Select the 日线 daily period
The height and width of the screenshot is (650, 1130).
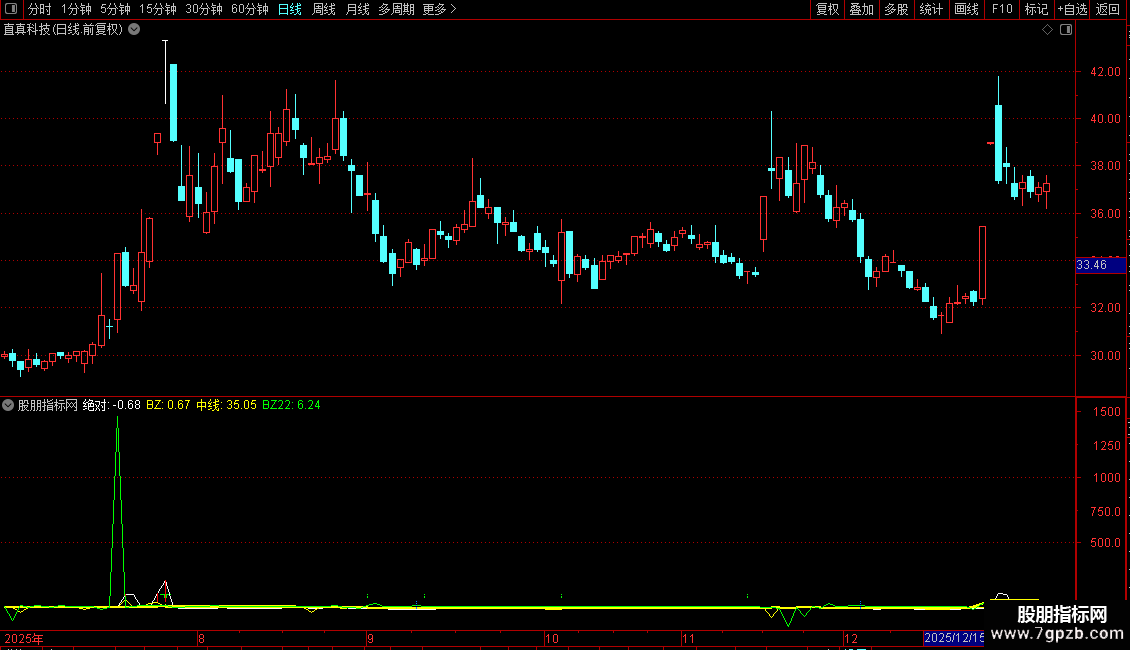coord(290,9)
